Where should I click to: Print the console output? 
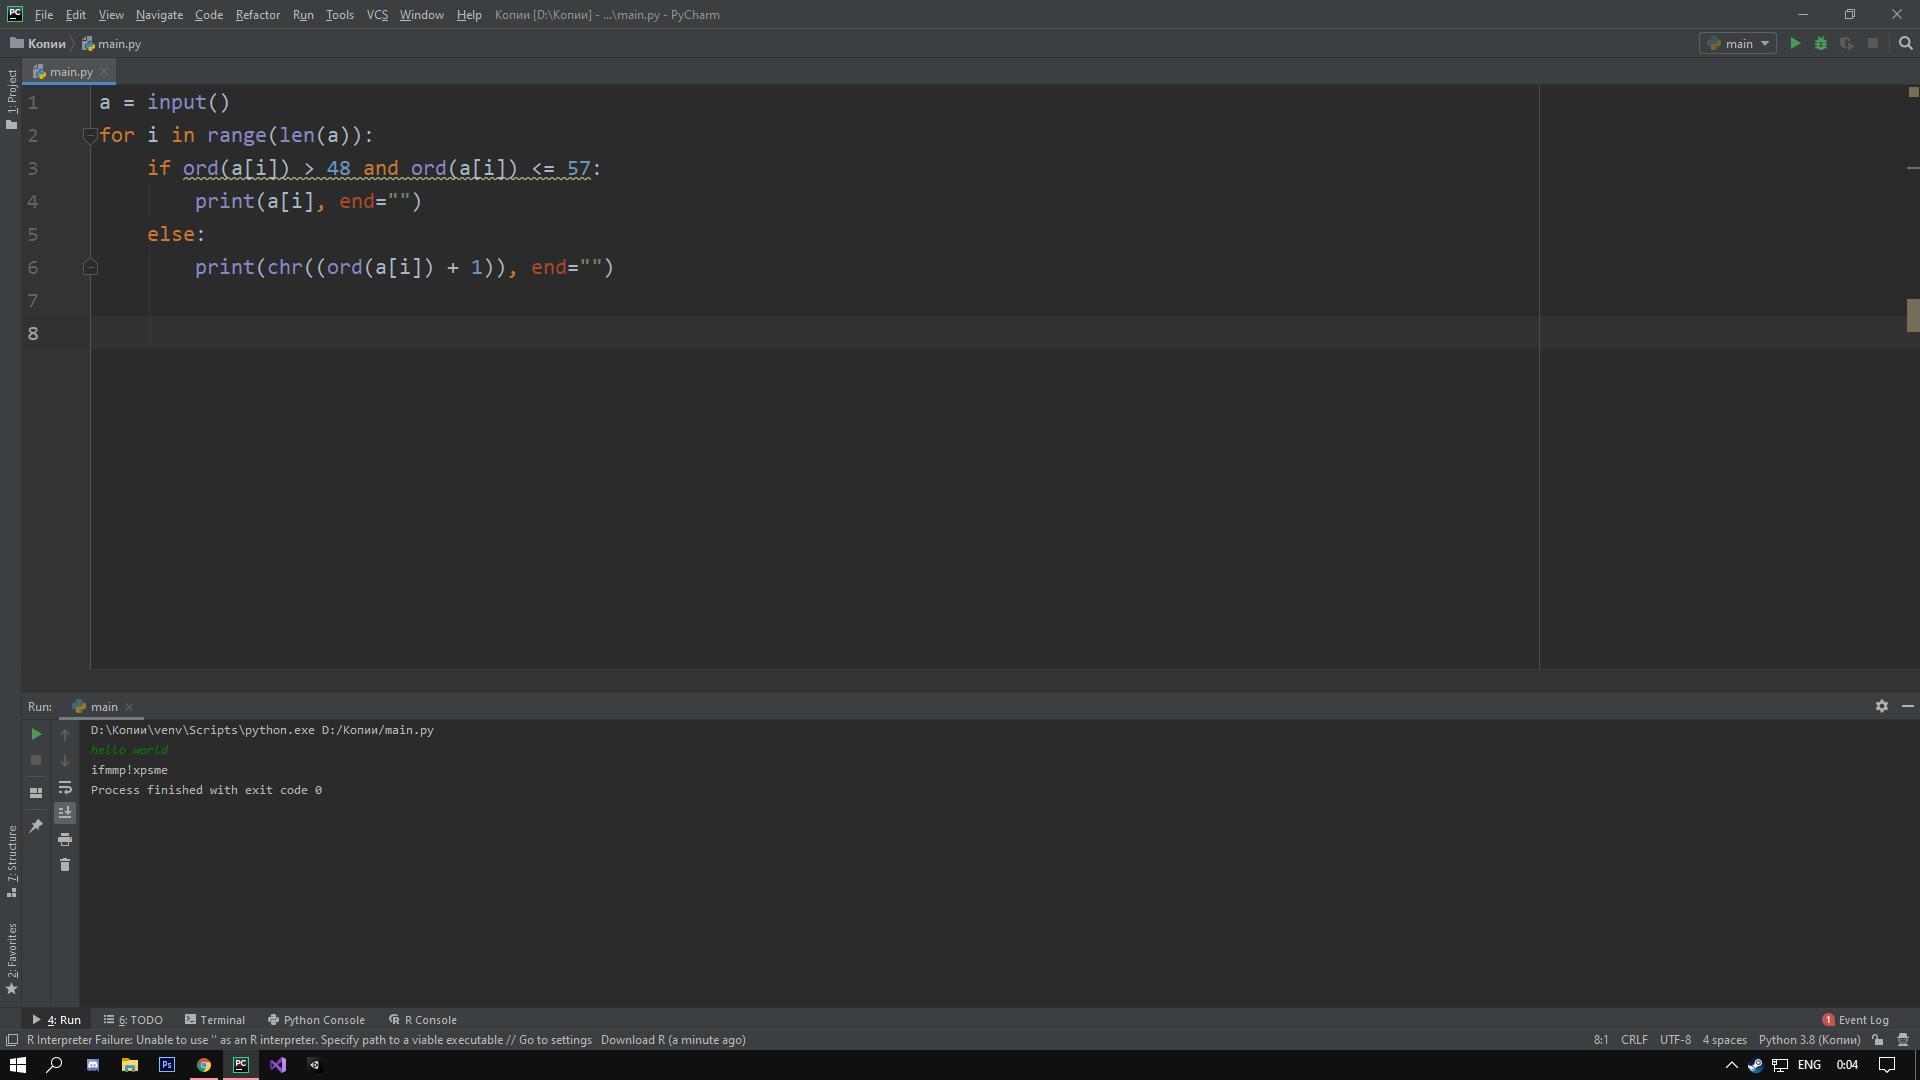tap(65, 839)
